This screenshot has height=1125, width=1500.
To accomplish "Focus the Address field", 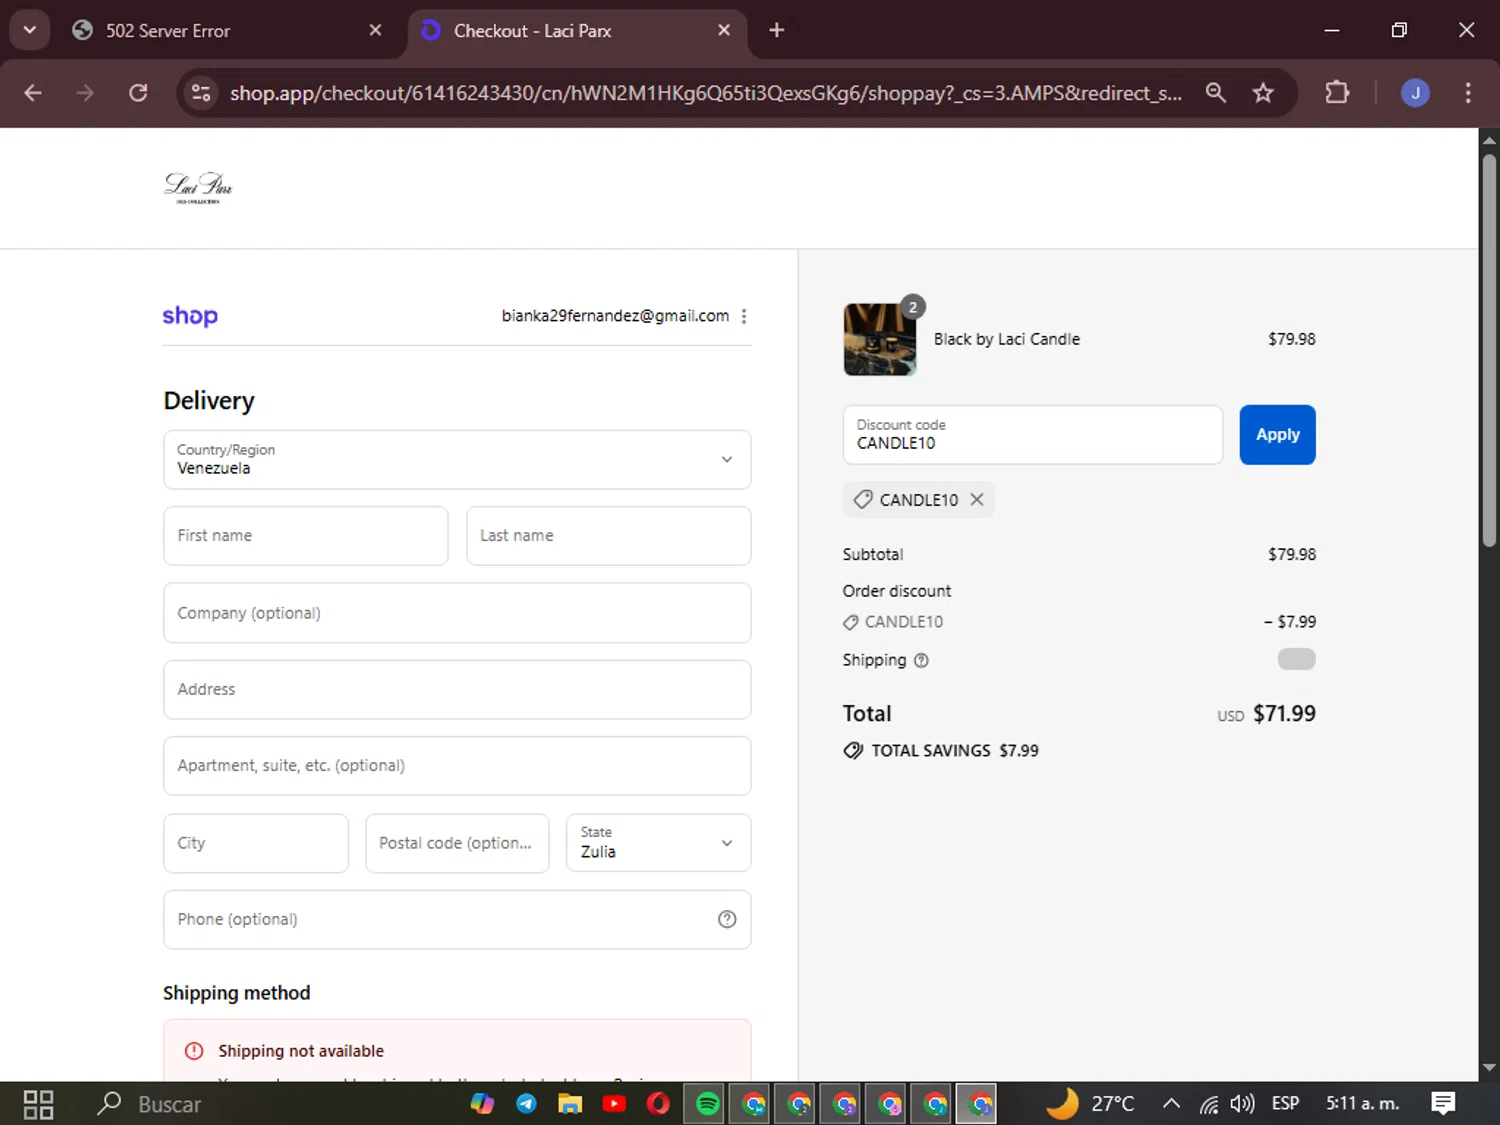I will click(457, 690).
